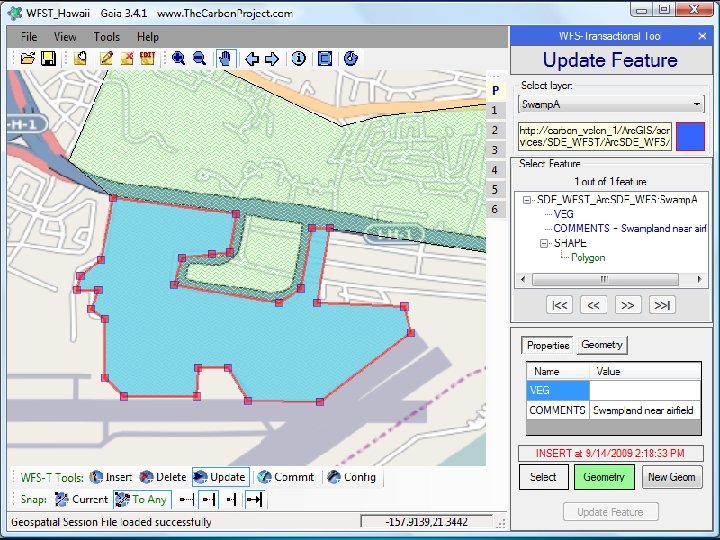The height and width of the screenshot is (540, 720).
Task: Click the open folder toolbar icon
Action: 28,58
